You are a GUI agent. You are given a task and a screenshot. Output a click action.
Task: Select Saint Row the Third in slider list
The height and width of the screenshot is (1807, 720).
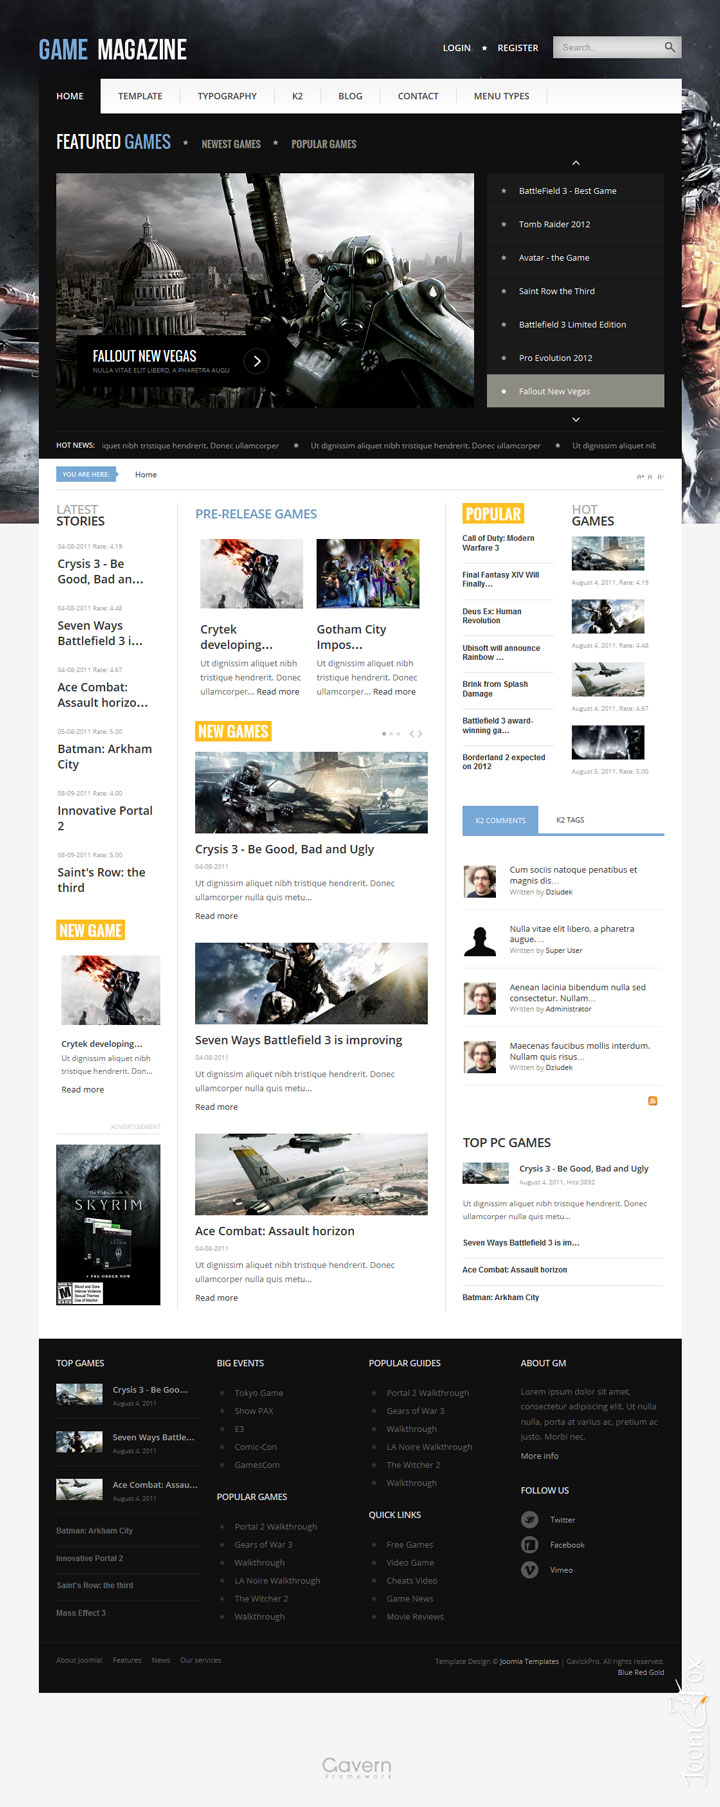pos(575,291)
